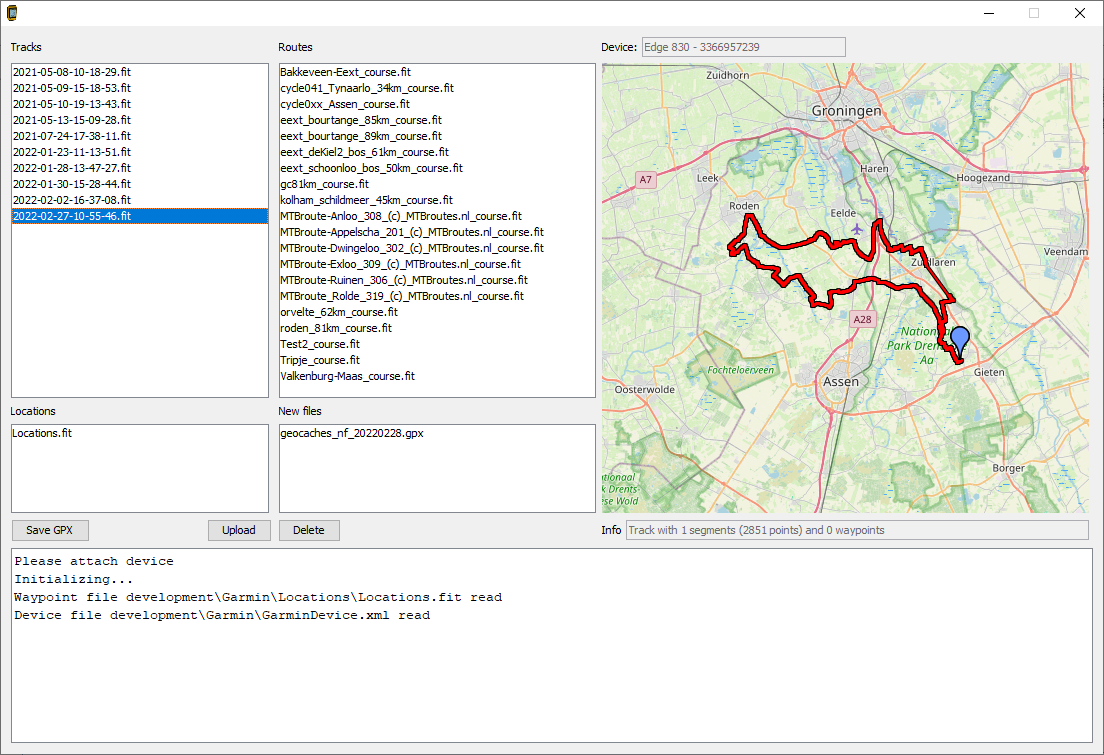Choose roden_81km_course.fit in Routes list
This screenshot has width=1104, height=755.
point(336,328)
